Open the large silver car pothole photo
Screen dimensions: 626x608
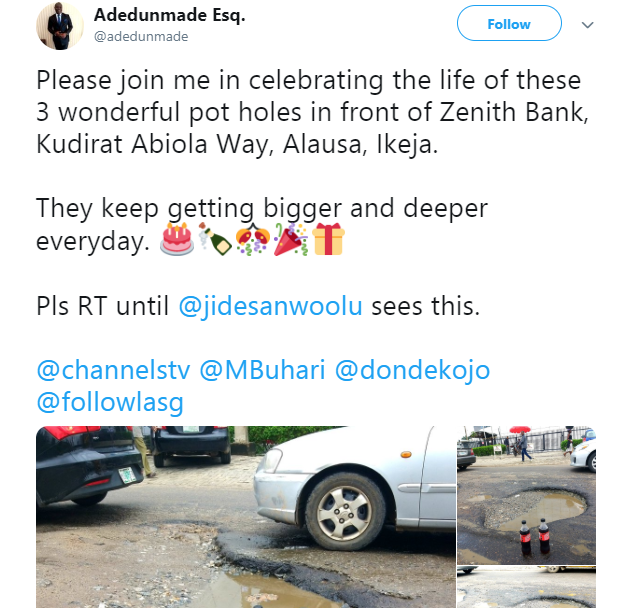click(245, 517)
